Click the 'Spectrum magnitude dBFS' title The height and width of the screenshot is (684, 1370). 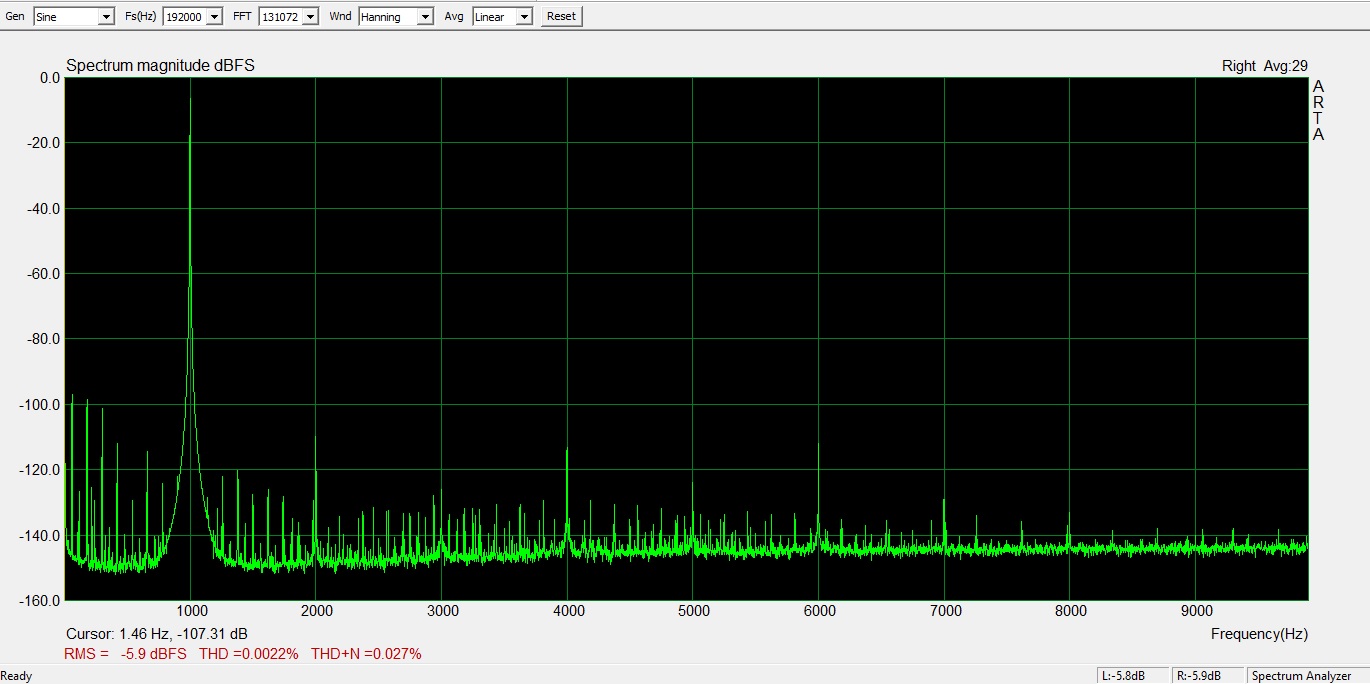160,66
